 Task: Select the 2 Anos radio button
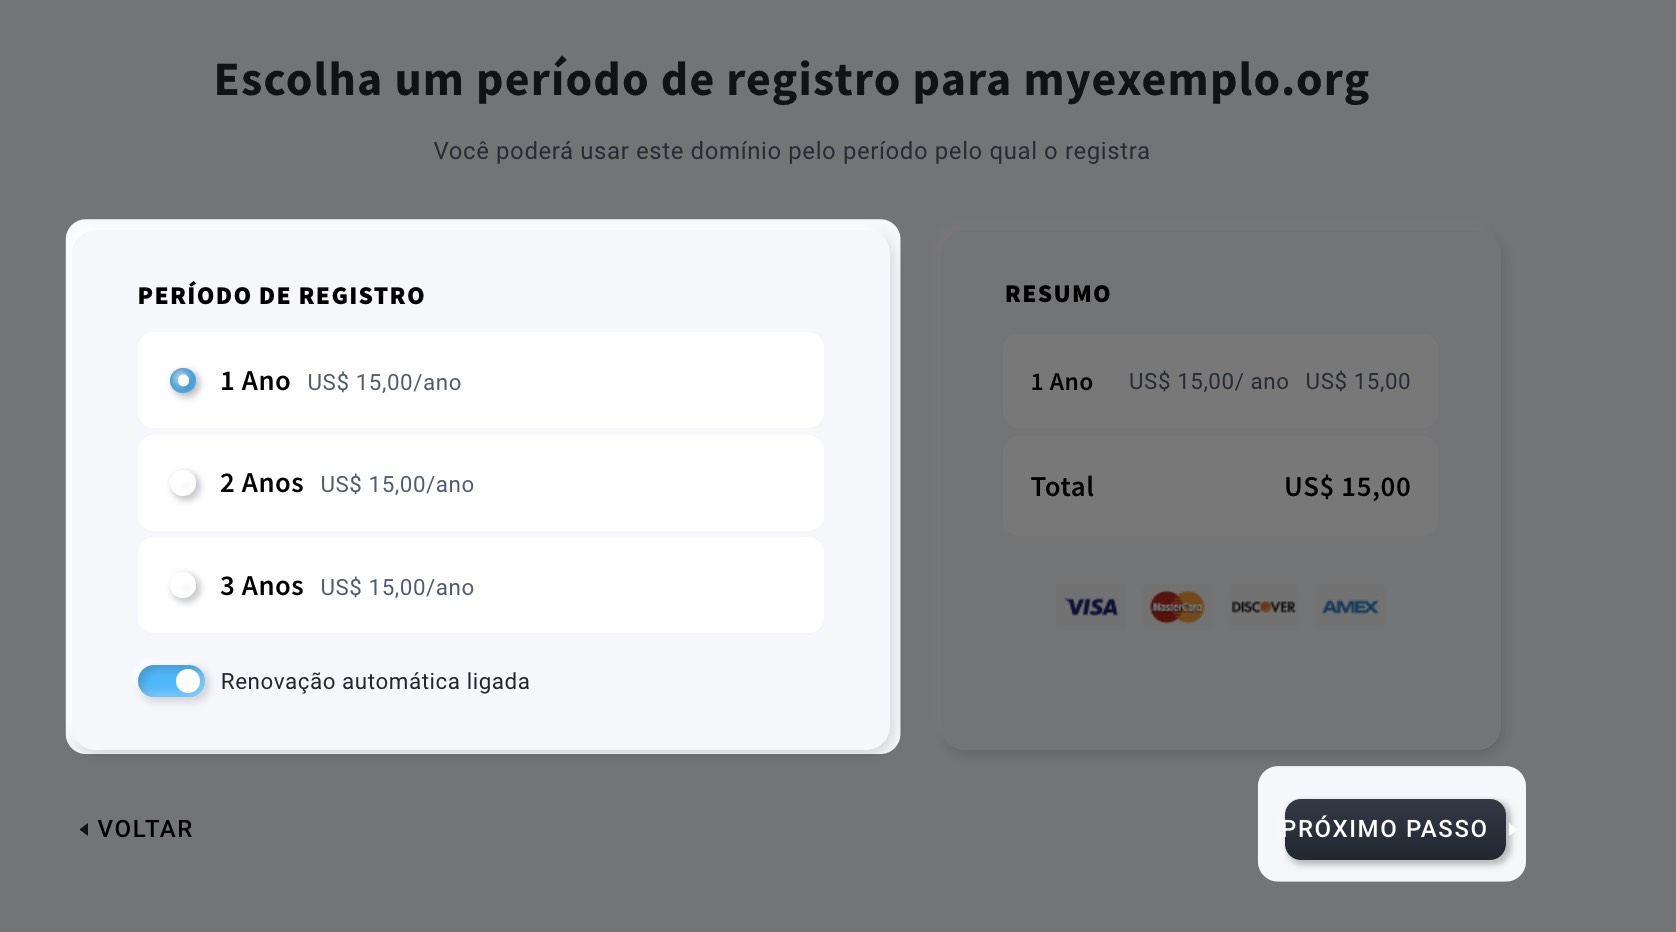(x=183, y=483)
